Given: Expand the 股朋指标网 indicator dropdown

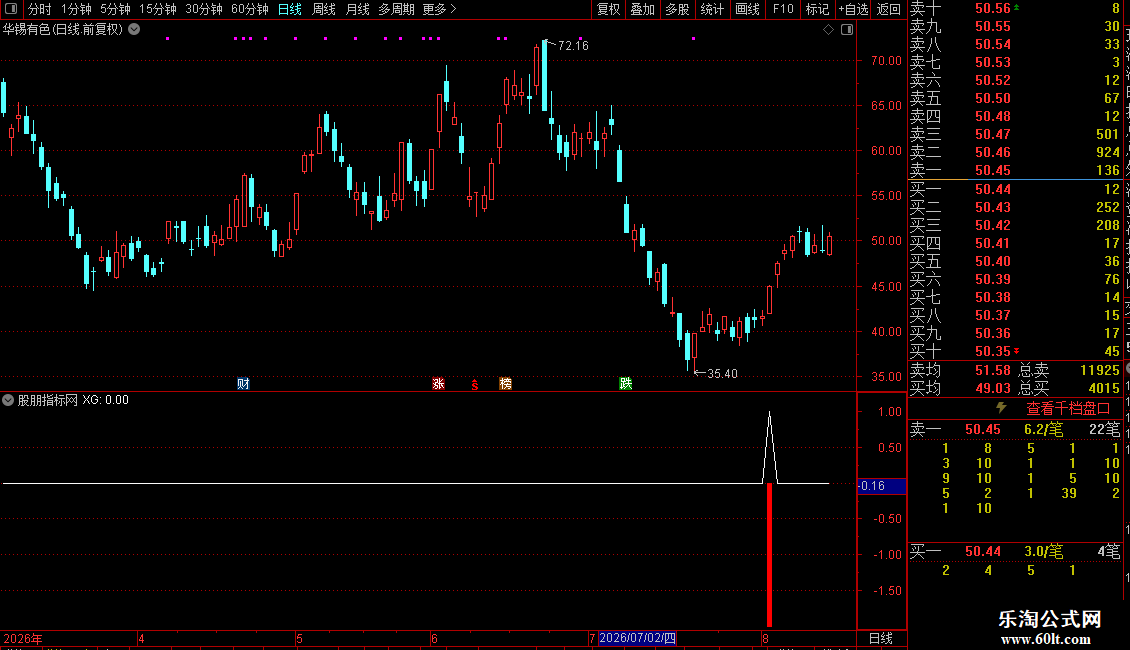Looking at the screenshot, I should tap(8, 400).
